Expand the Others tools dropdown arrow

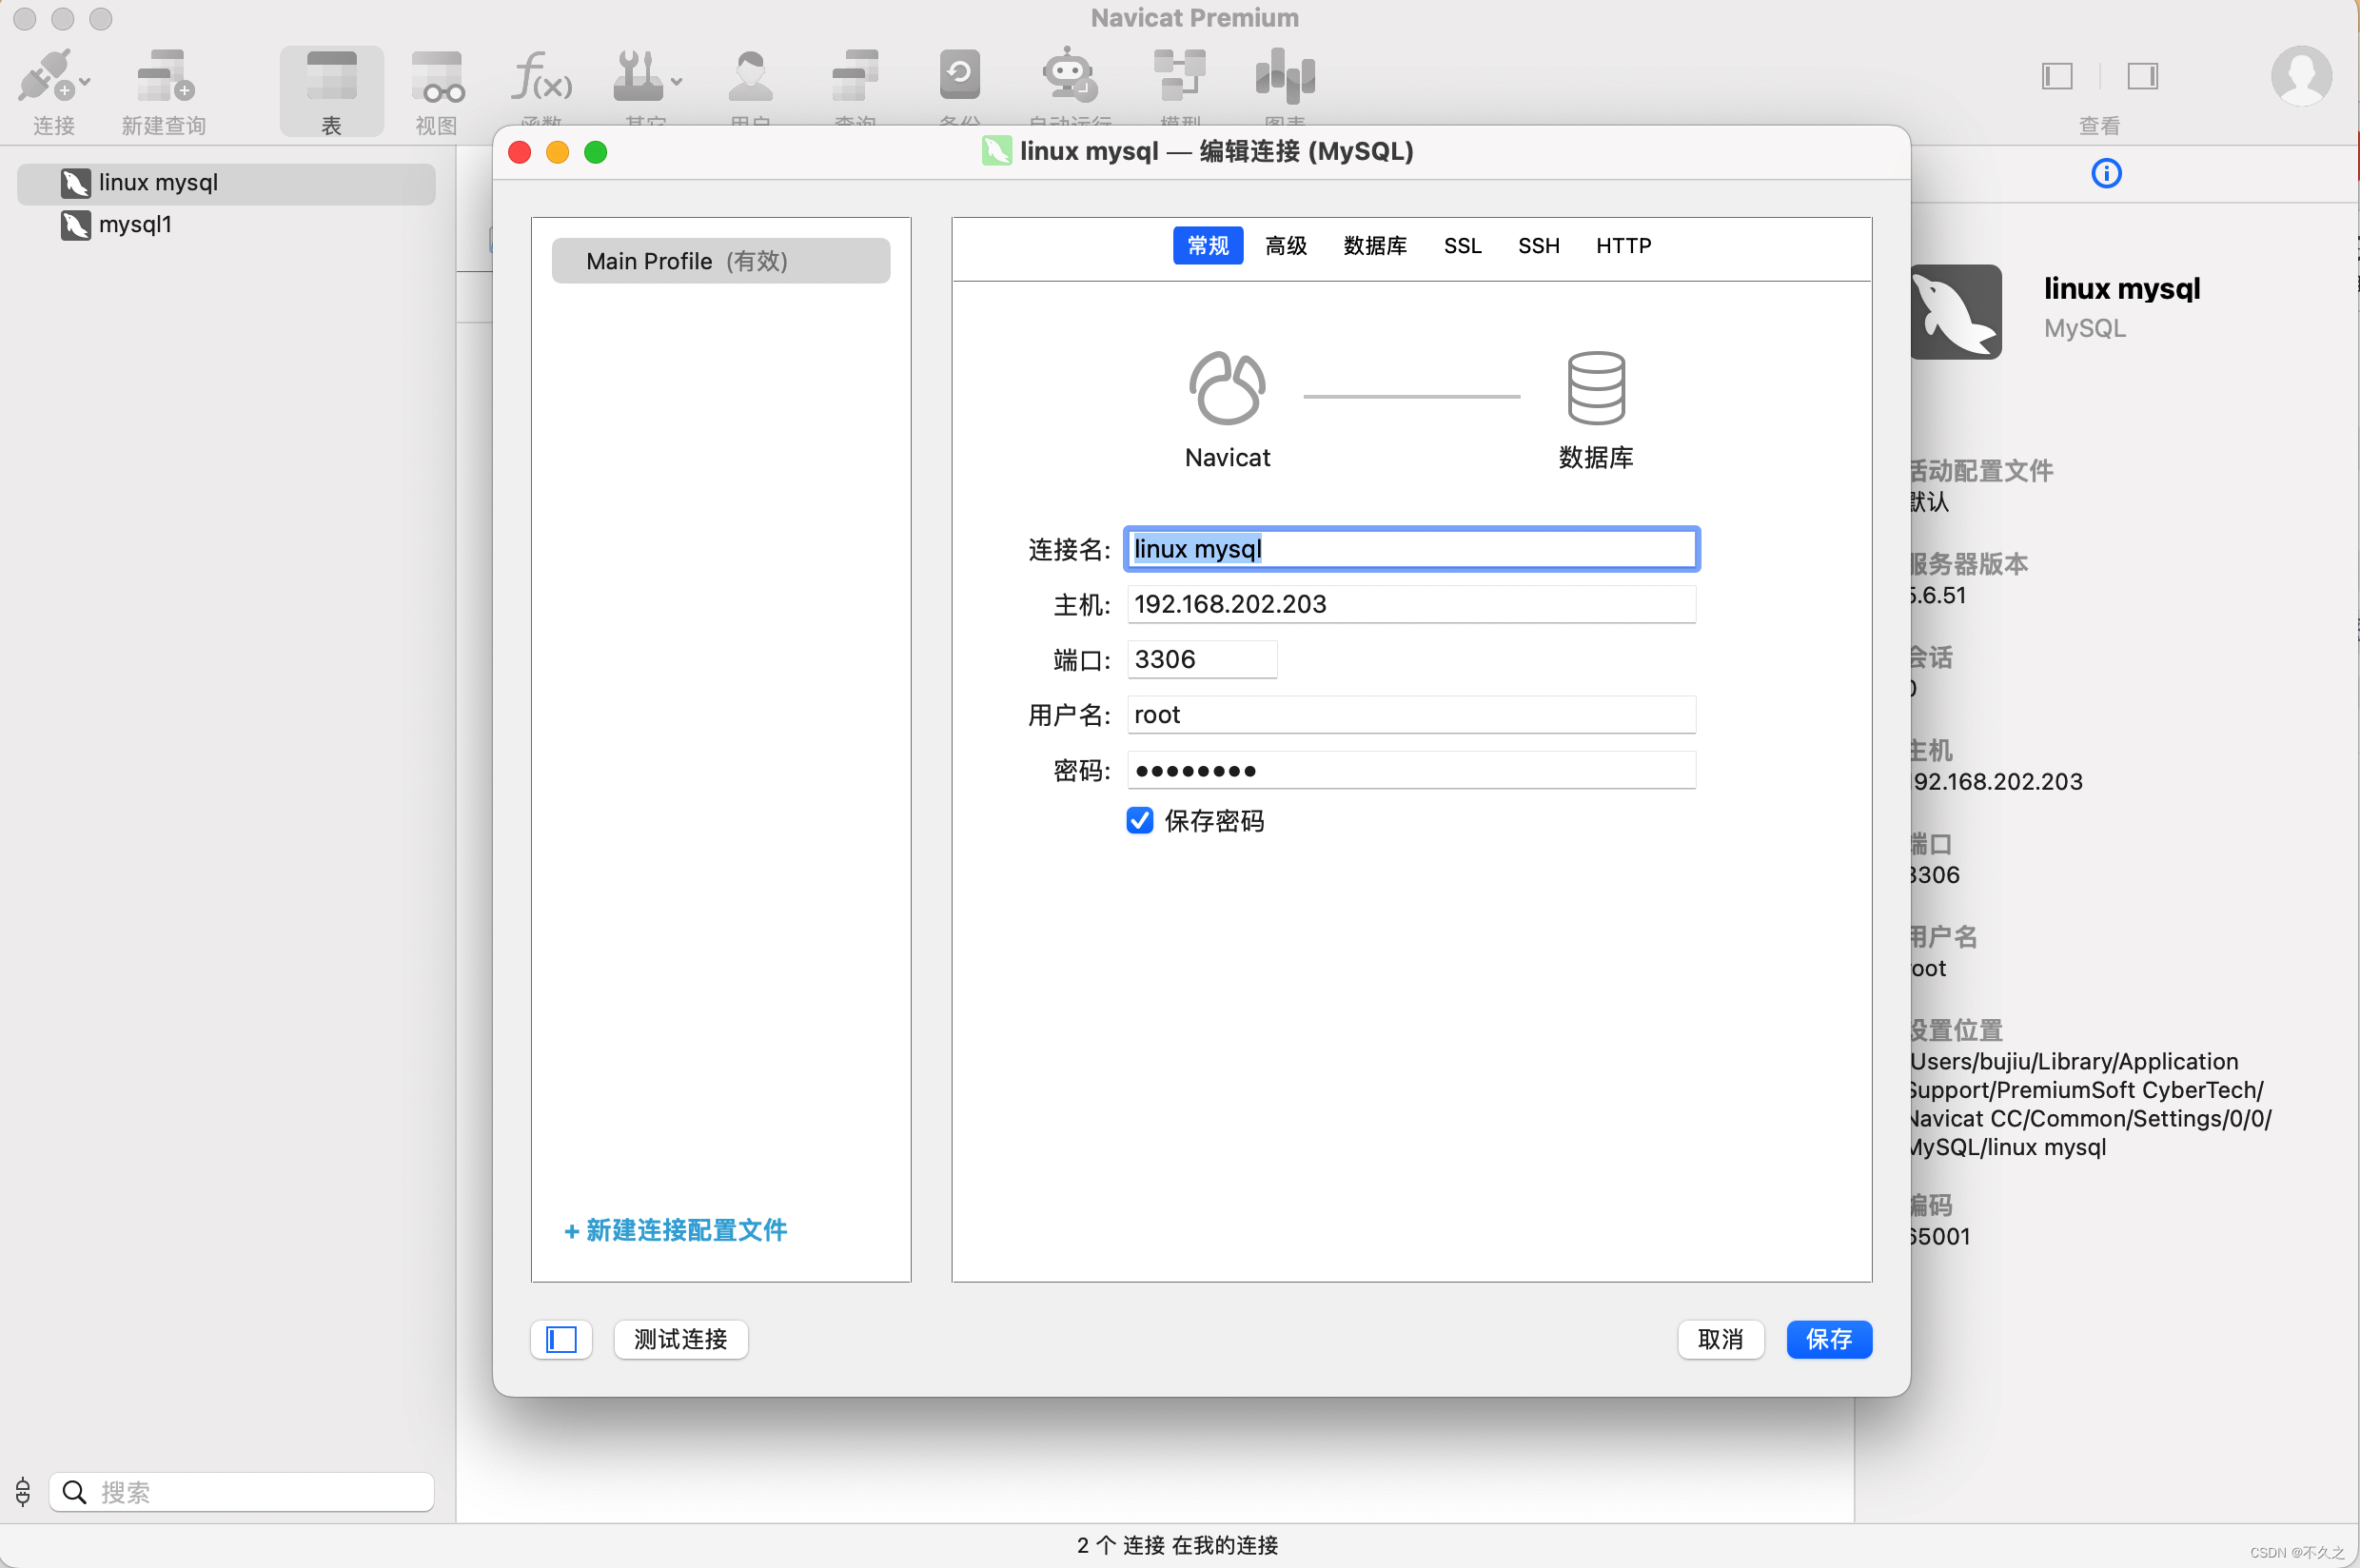click(x=677, y=82)
